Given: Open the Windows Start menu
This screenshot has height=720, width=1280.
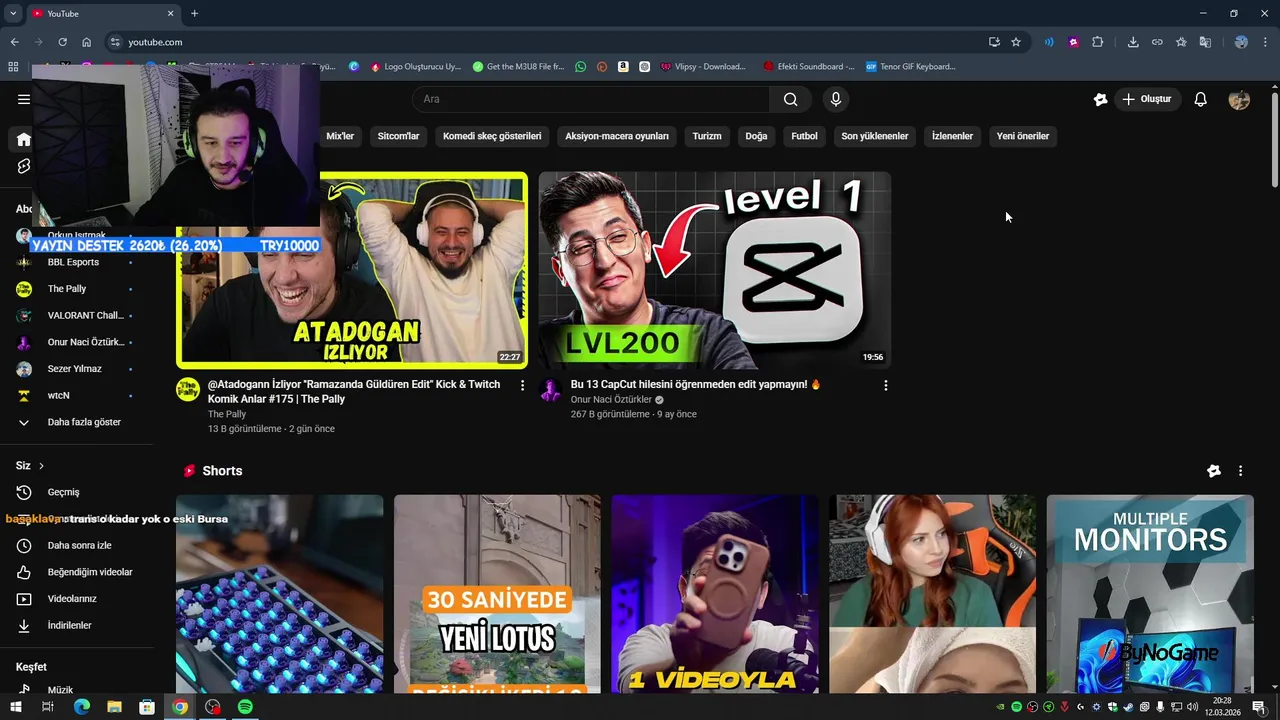Looking at the screenshot, I should coord(15,707).
